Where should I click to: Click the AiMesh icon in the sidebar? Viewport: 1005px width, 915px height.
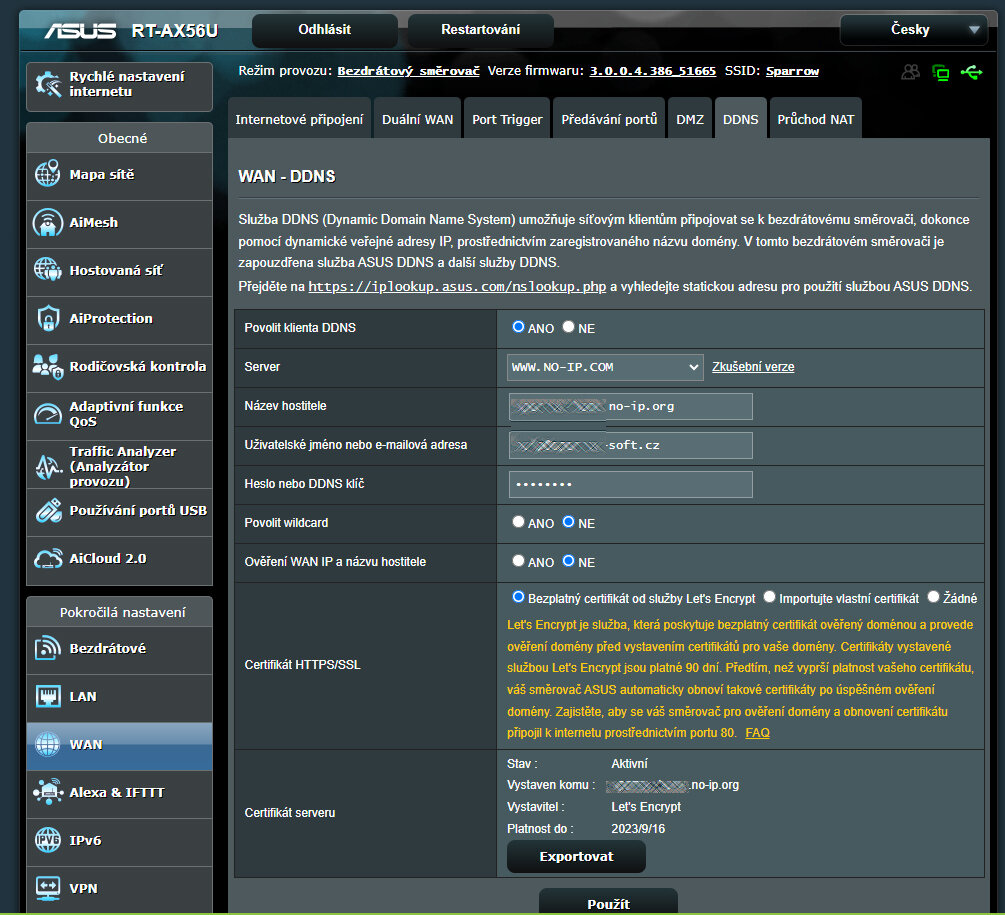click(47, 222)
